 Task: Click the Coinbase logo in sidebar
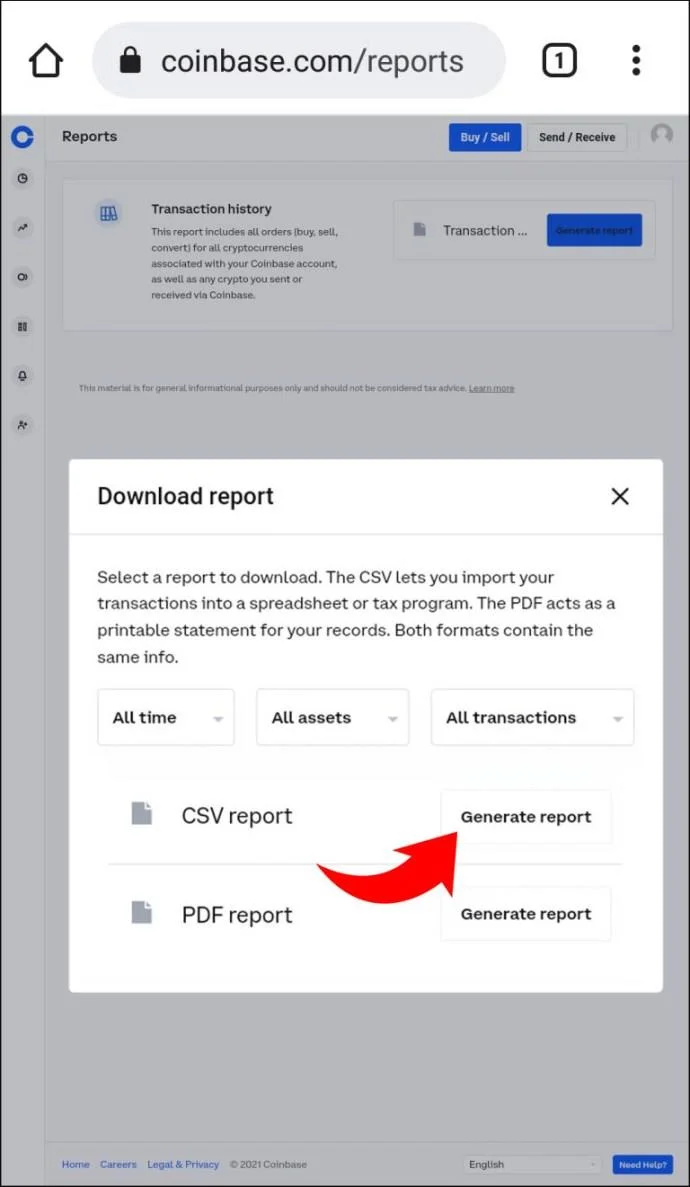23,137
